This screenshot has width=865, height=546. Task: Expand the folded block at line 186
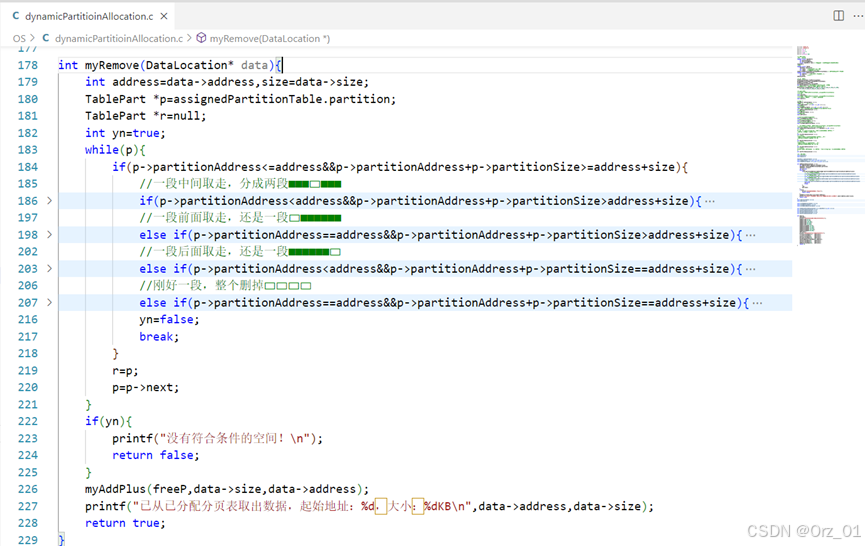49,201
